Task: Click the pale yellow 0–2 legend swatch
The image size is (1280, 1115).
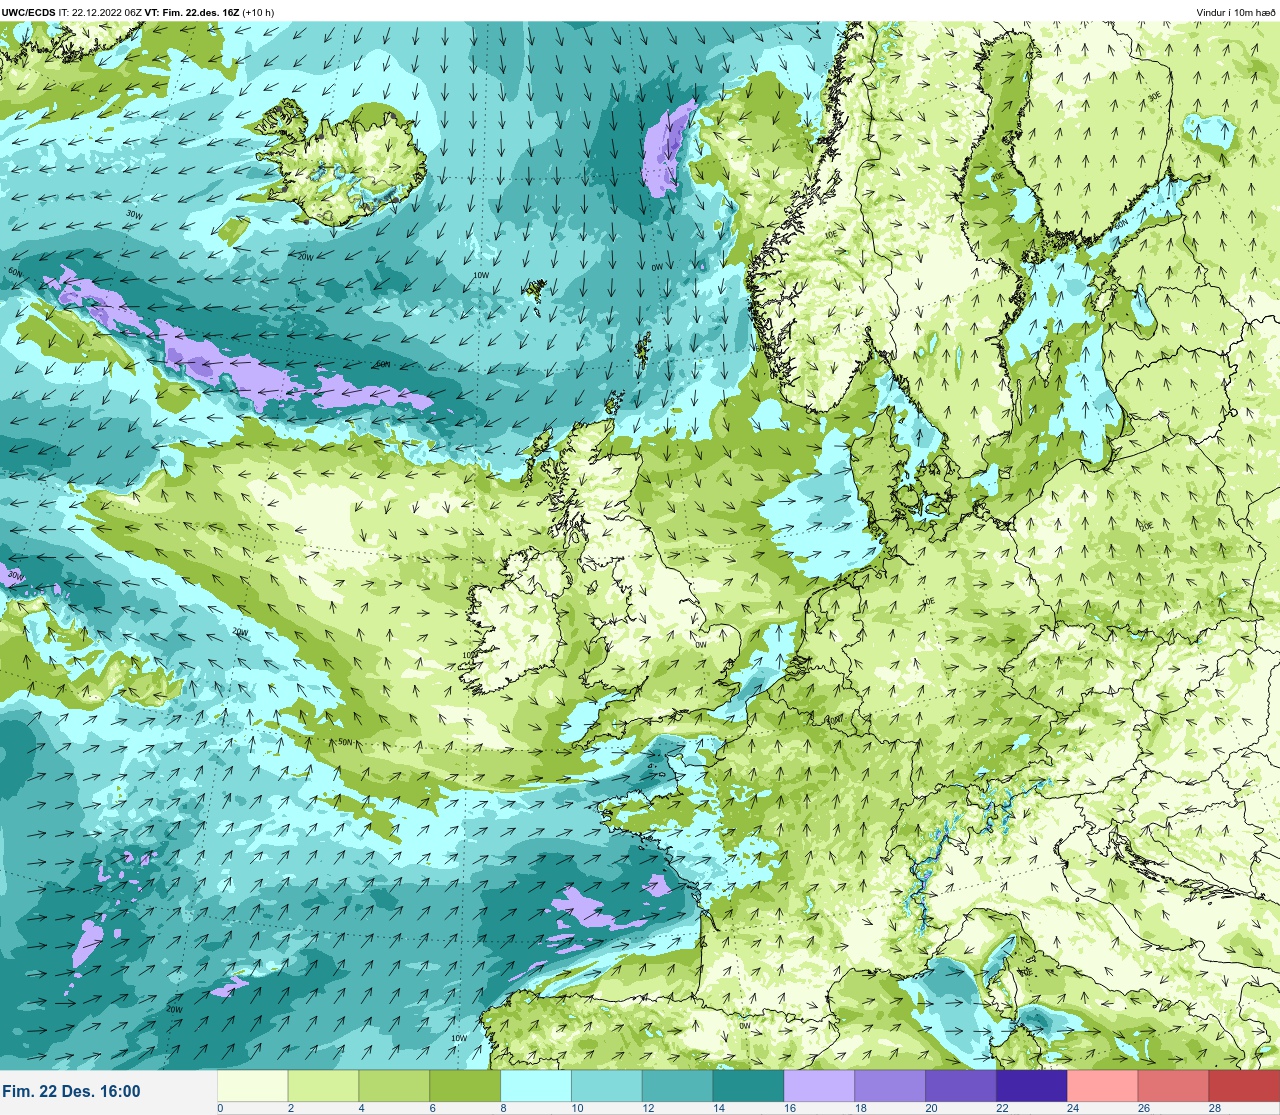Action: coord(252,1086)
